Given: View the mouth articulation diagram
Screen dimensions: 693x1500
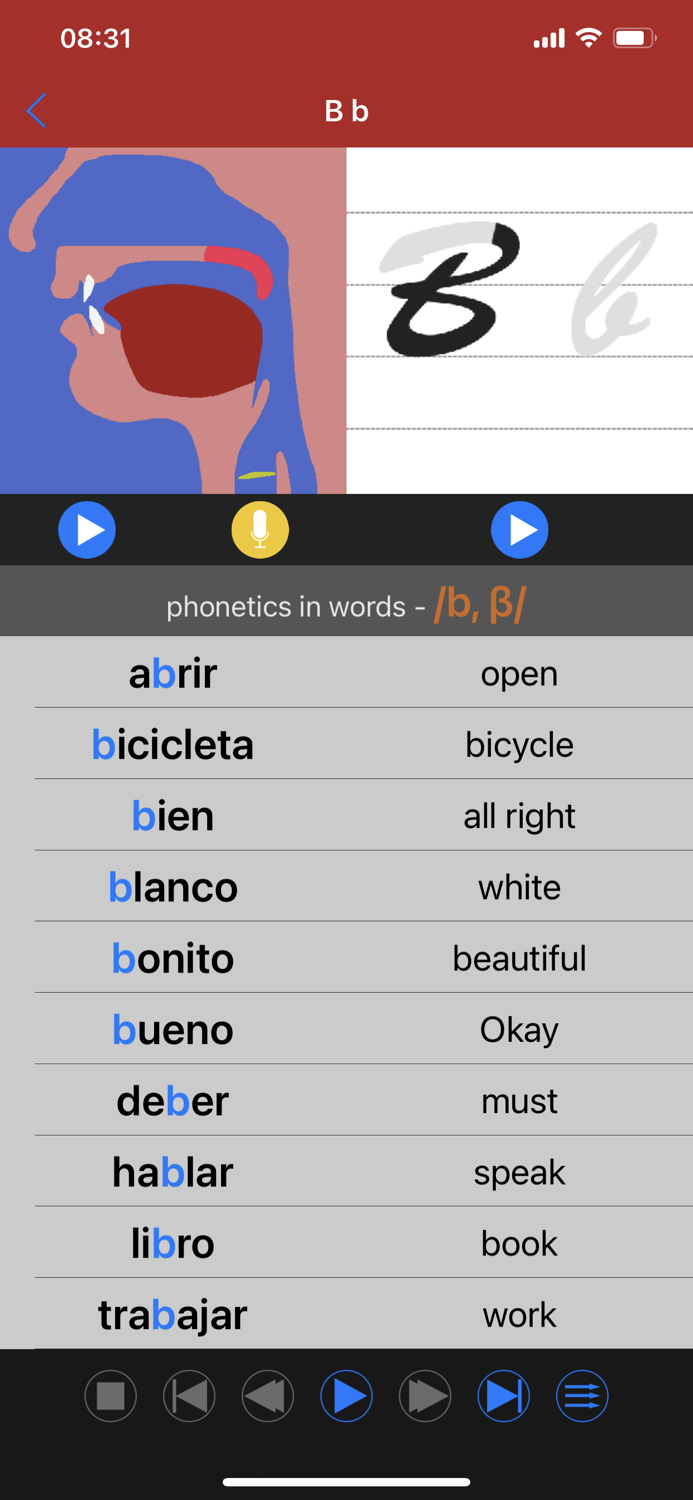Looking at the screenshot, I should [x=173, y=320].
